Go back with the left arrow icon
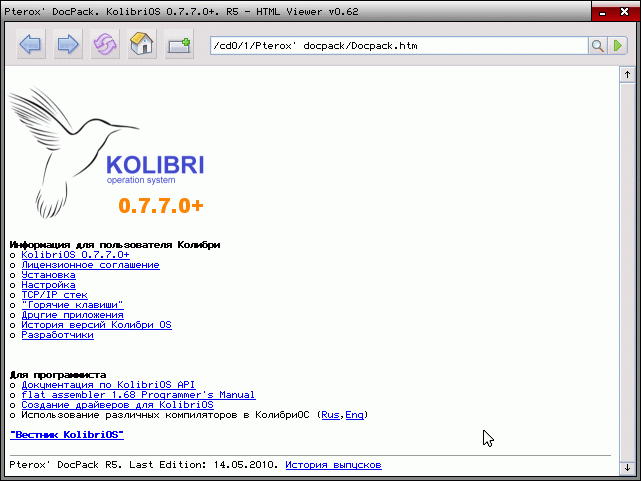Screen dimensions: 641x481 click(31, 44)
